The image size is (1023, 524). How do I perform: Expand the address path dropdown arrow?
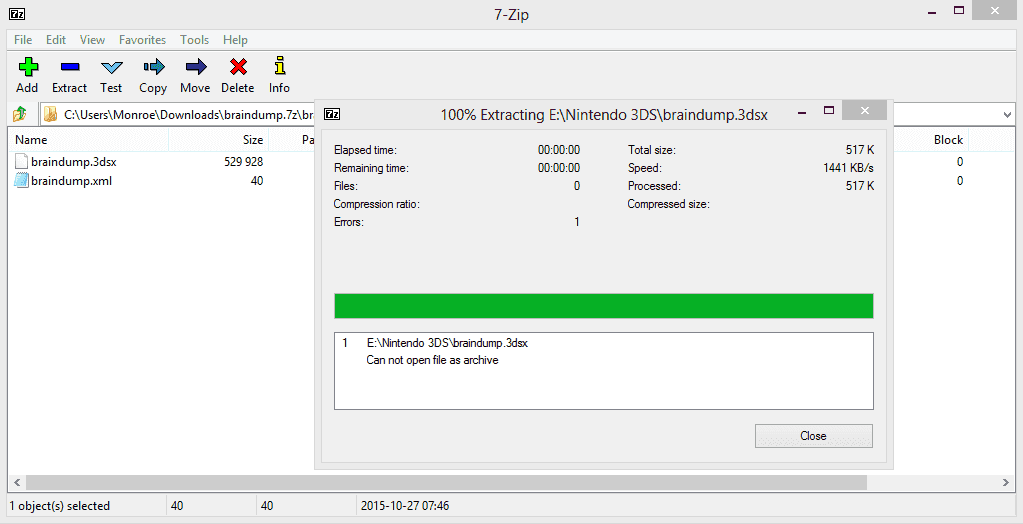pos(1007,115)
